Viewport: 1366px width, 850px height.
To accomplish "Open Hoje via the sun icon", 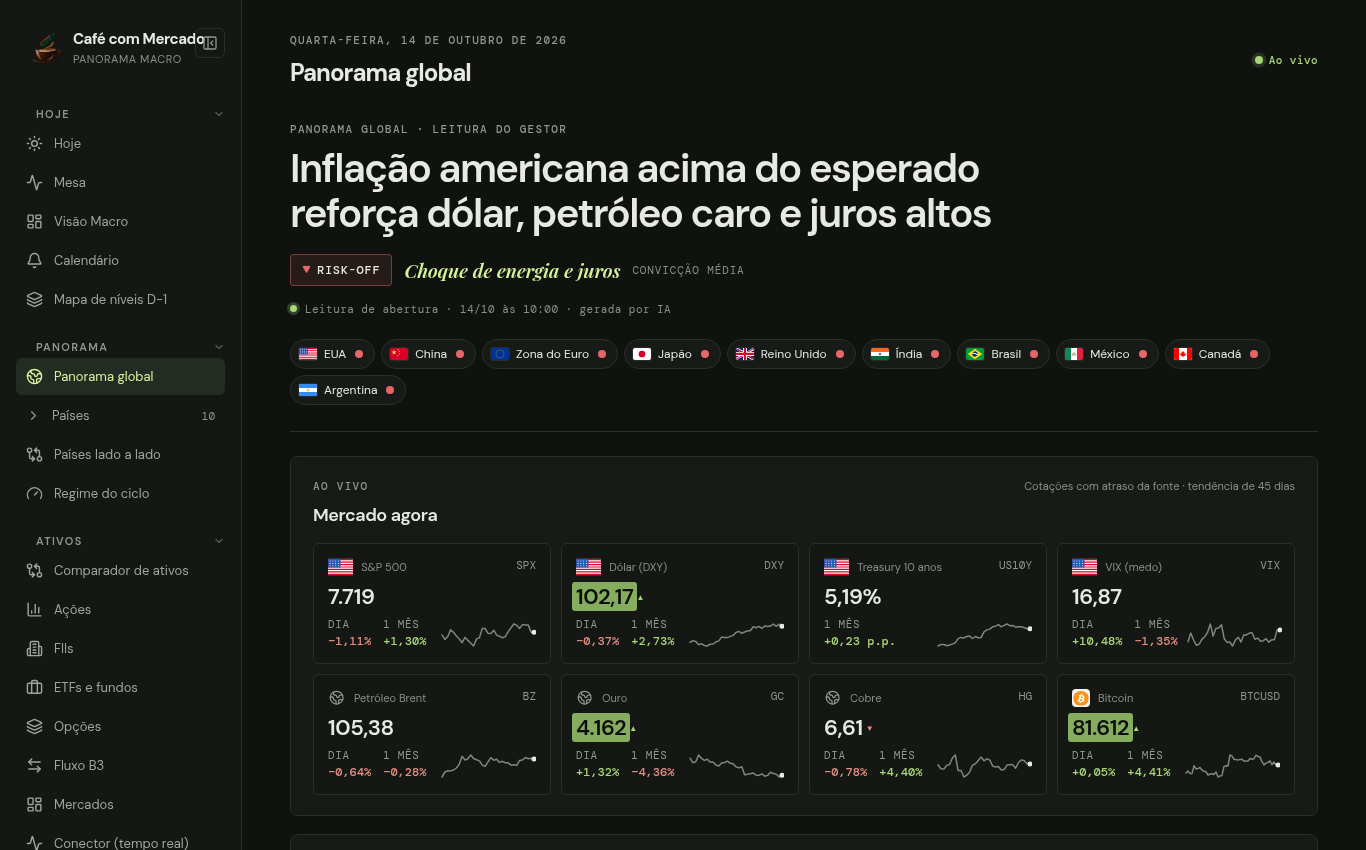I will coord(35,144).
